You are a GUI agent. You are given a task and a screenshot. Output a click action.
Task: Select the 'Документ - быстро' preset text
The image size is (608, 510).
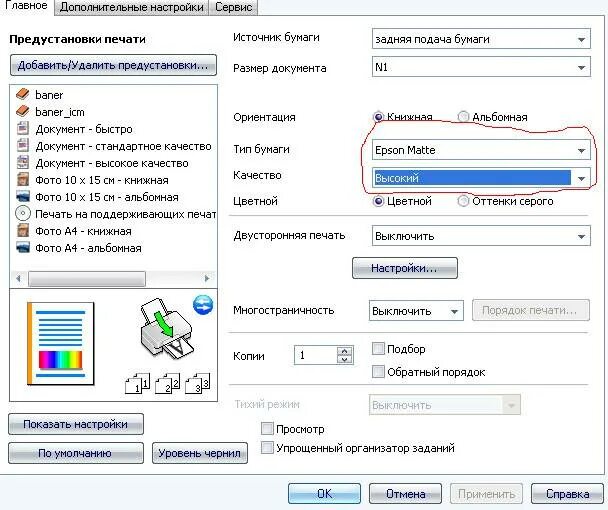84,129
